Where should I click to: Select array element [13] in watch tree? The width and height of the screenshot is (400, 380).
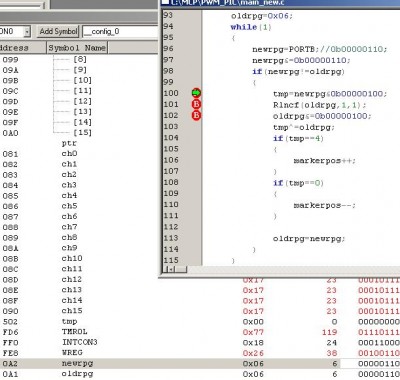click(82, 112)
